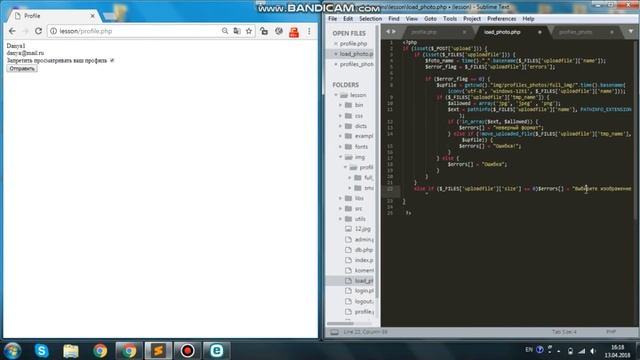Open the Edit menu in Sublime Text
This screenshot has width=640, height=360.
(348, 19)
